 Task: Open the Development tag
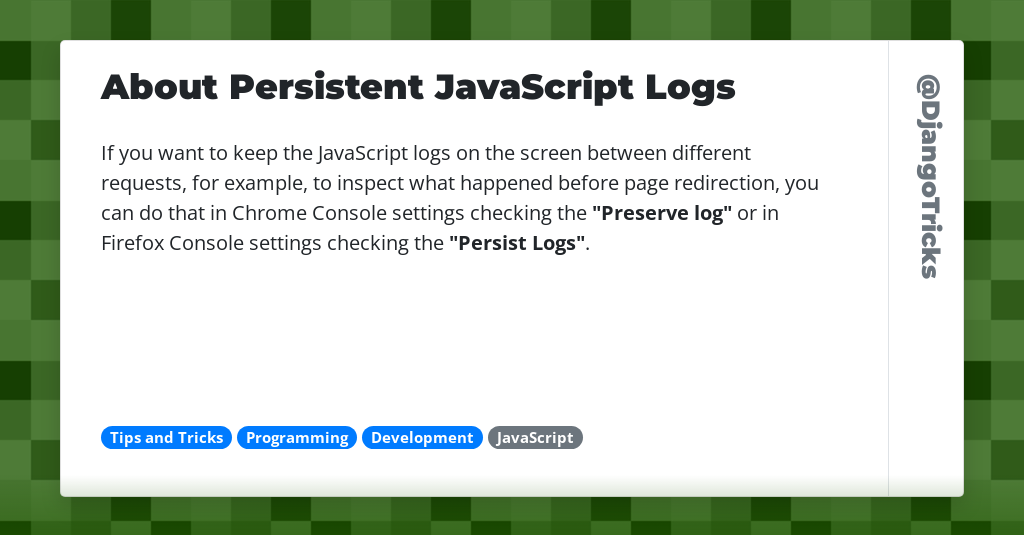[x=422, y=438]
